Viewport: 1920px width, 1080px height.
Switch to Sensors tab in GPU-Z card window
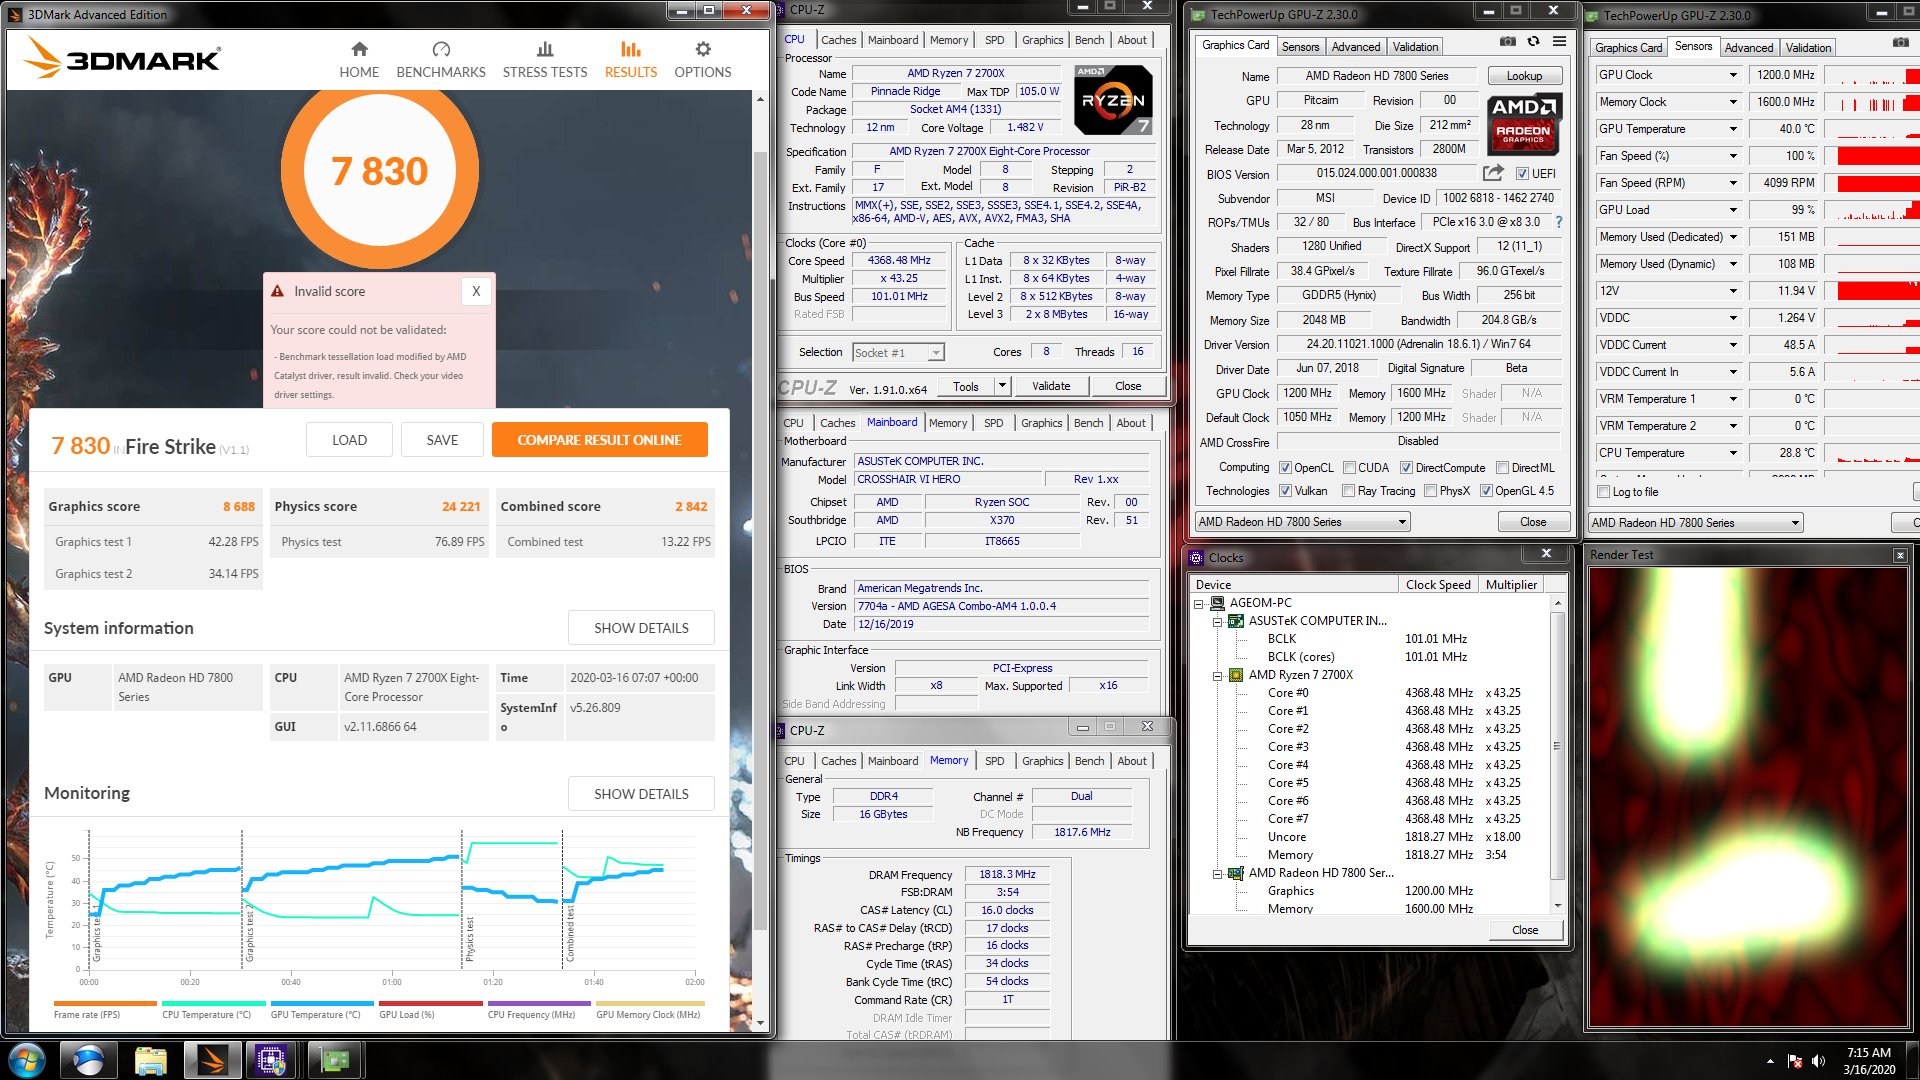pos(1300,47)
